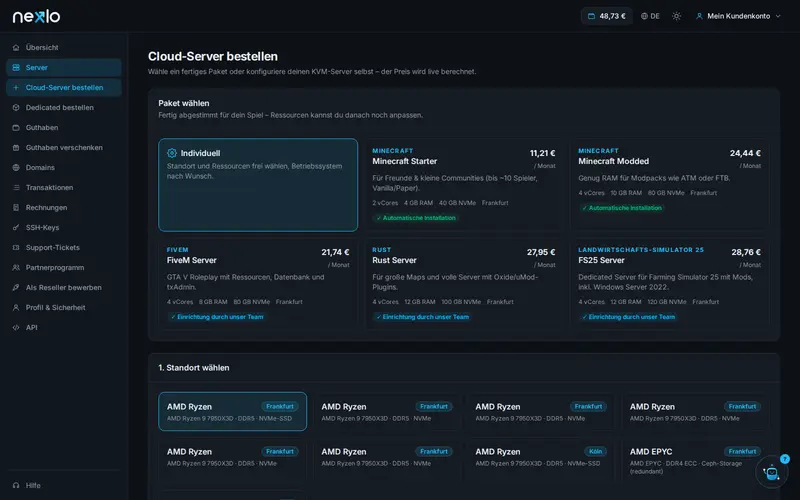Viewport: 800px width, 500px height.
Task: Click the Hilfe headset icon
Action: [x=16, y=485]
